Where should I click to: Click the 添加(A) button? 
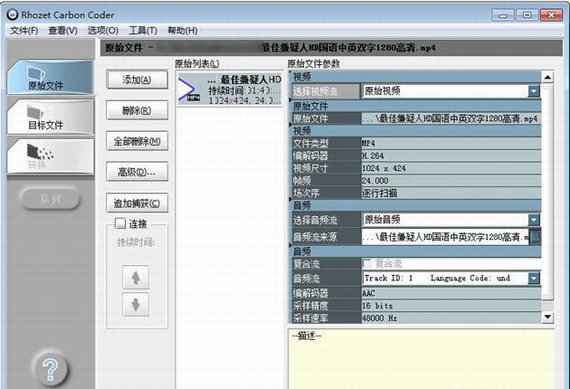pos(137,80)
